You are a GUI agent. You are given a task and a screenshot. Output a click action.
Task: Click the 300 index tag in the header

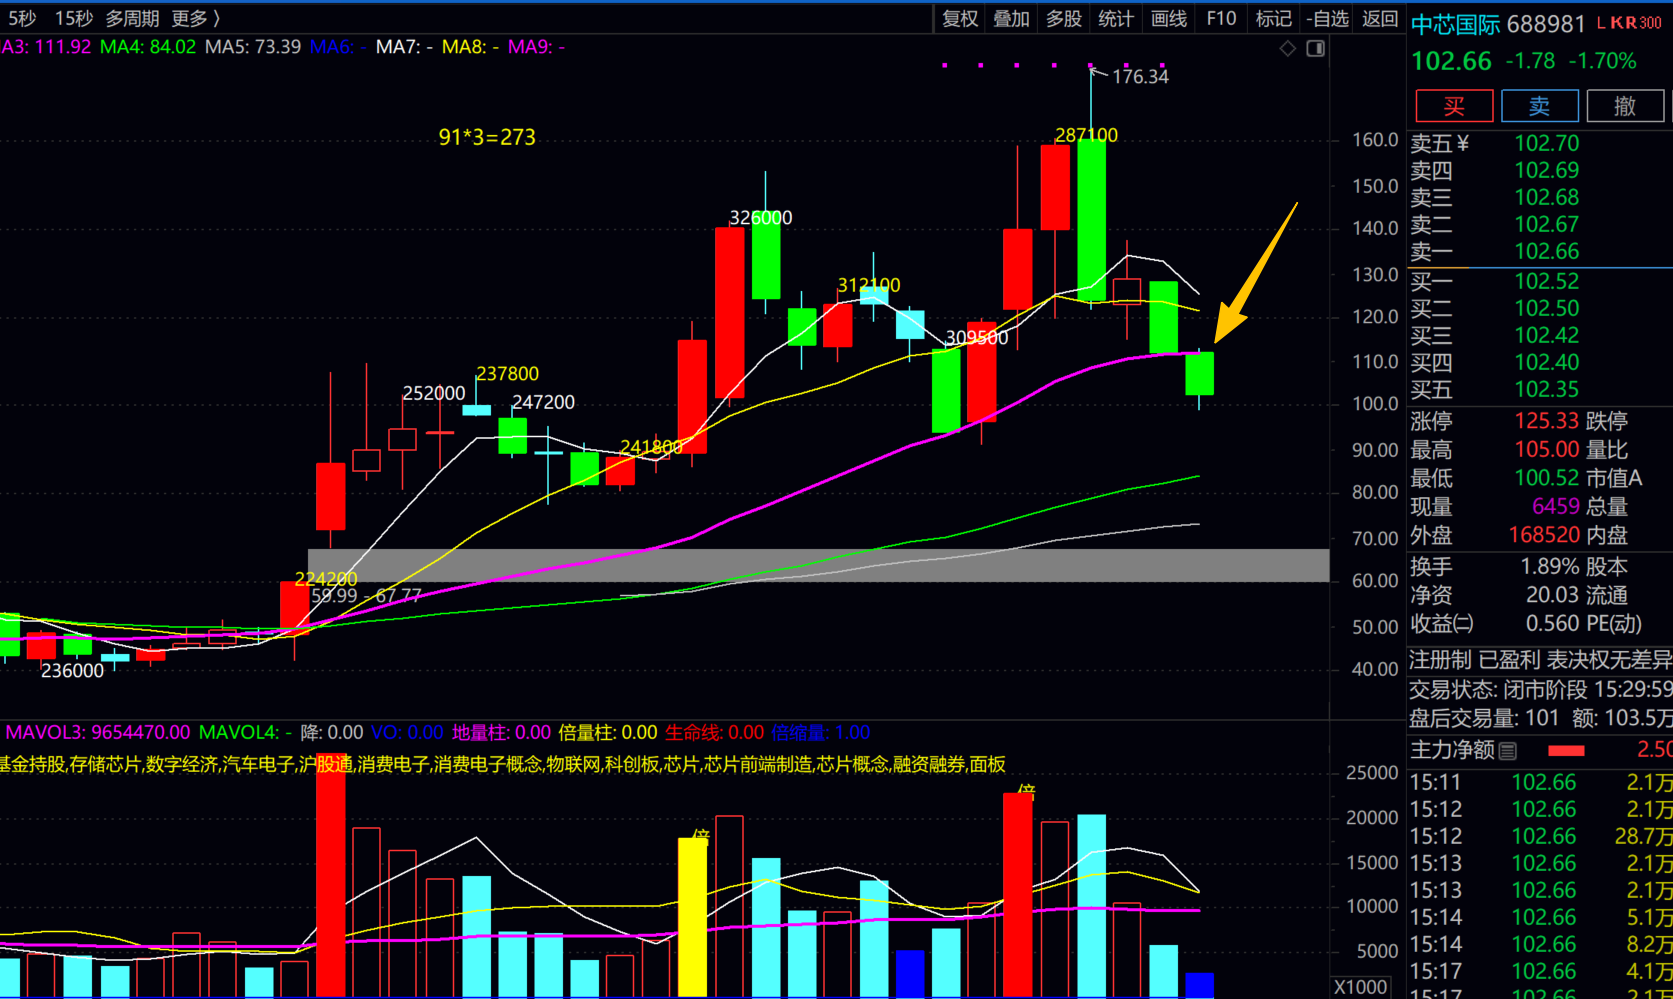(x=1650, y=23)
